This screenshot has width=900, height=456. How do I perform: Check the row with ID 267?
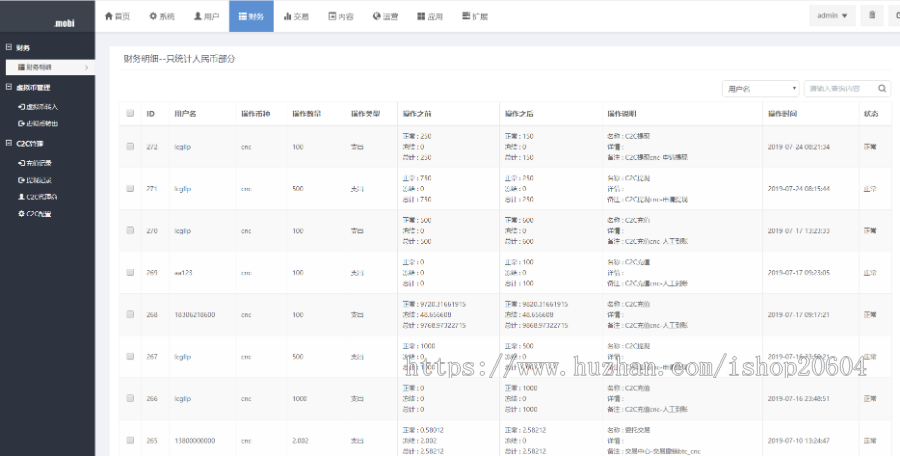130,356
